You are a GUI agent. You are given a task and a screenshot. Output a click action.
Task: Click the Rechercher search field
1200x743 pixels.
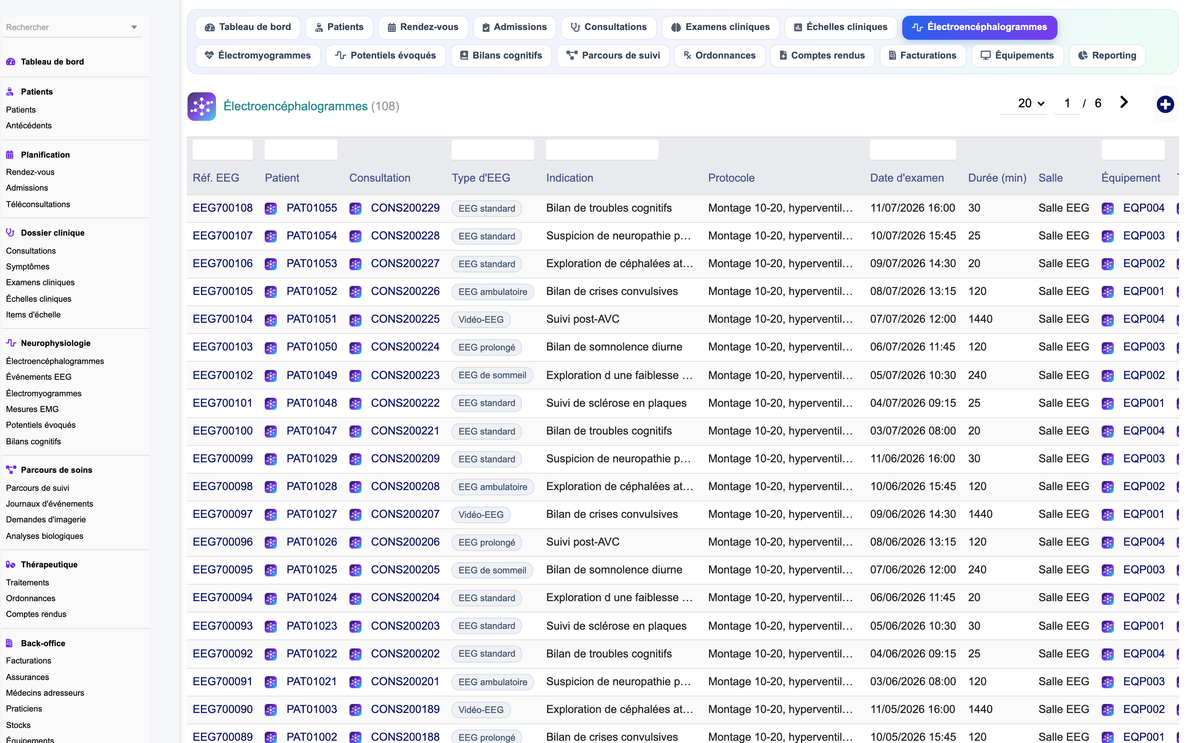coord(67,28)
